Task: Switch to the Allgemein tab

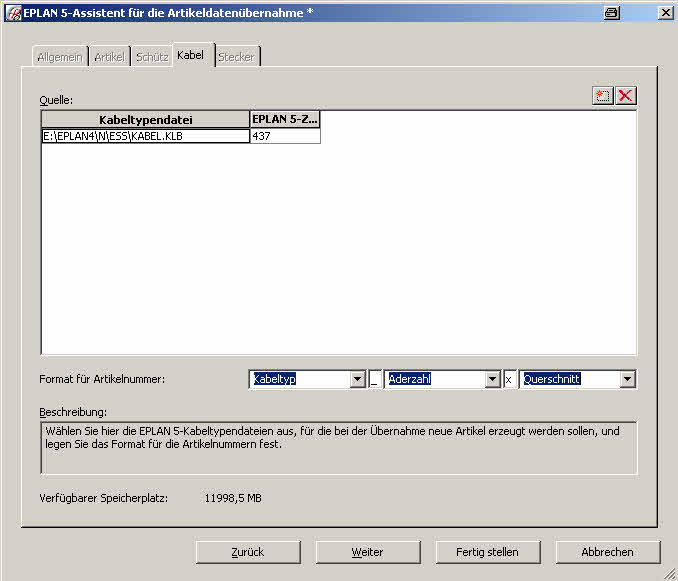Action: (60, 57)
